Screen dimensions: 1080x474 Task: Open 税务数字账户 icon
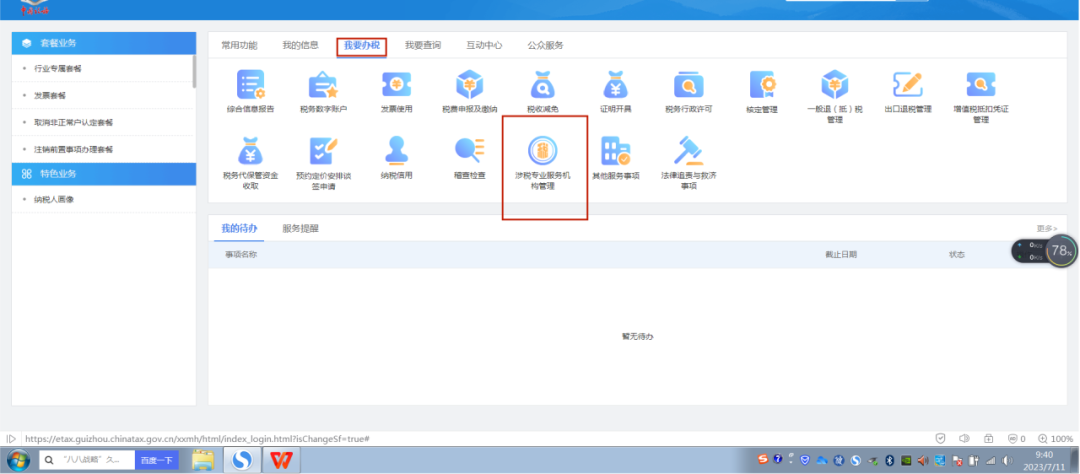322,85
